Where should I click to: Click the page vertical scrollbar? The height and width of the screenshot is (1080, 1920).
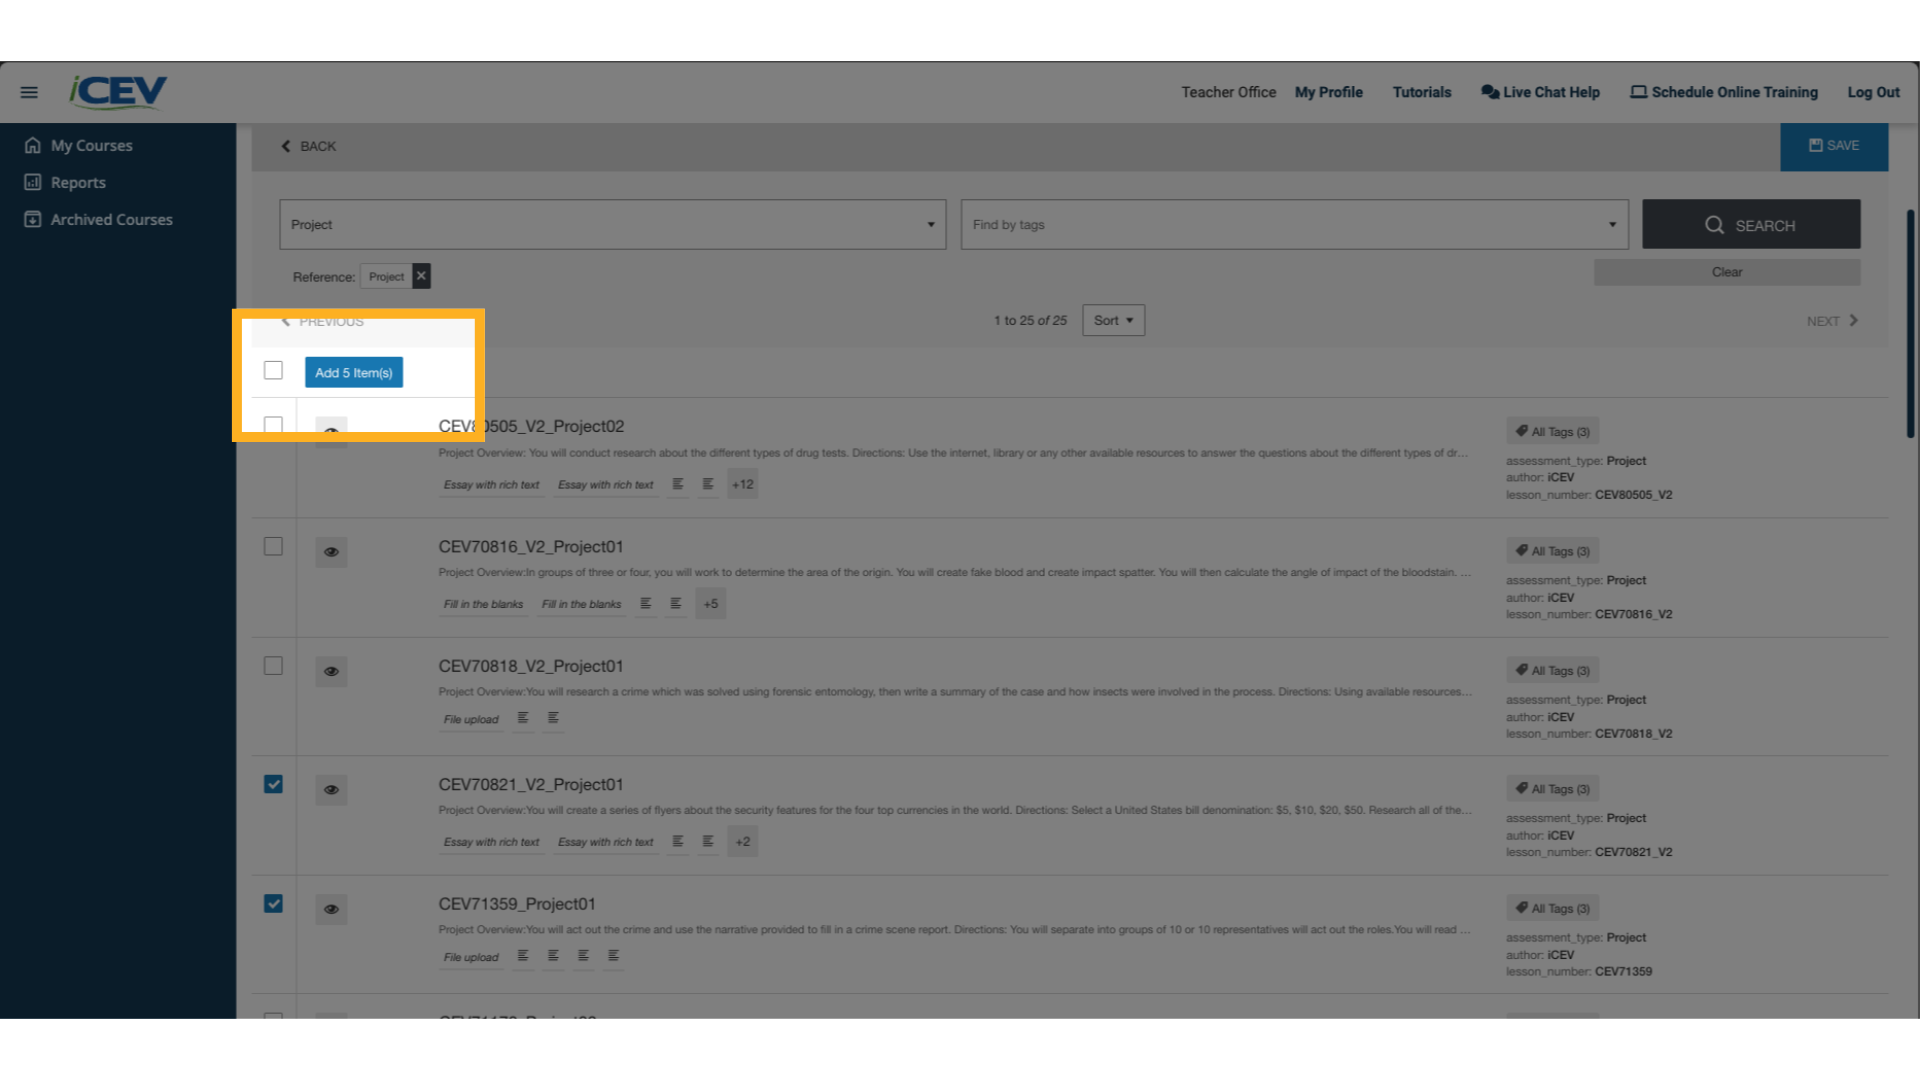click(1910, 324)
